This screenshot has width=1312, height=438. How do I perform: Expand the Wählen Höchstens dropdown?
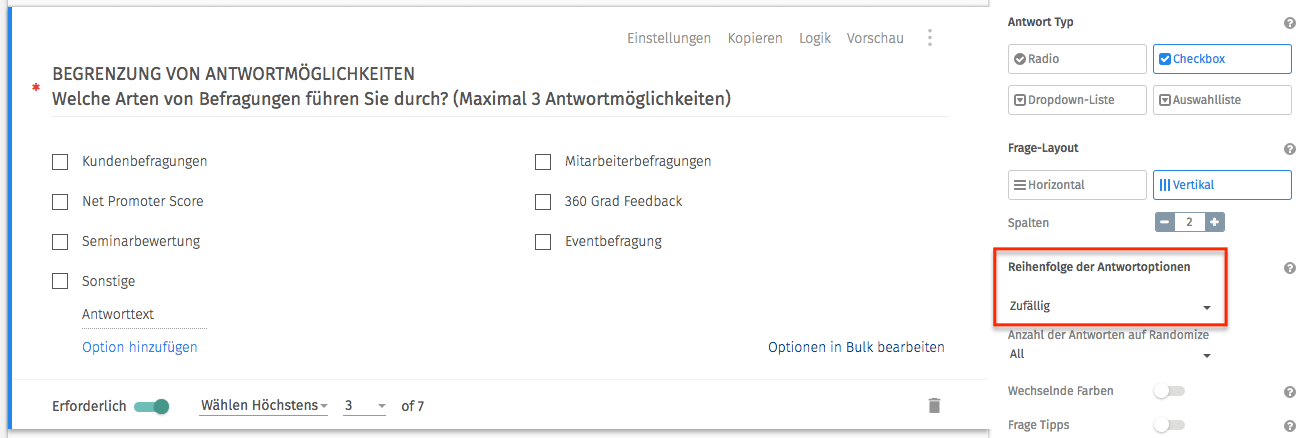click(x=264, y=406)
